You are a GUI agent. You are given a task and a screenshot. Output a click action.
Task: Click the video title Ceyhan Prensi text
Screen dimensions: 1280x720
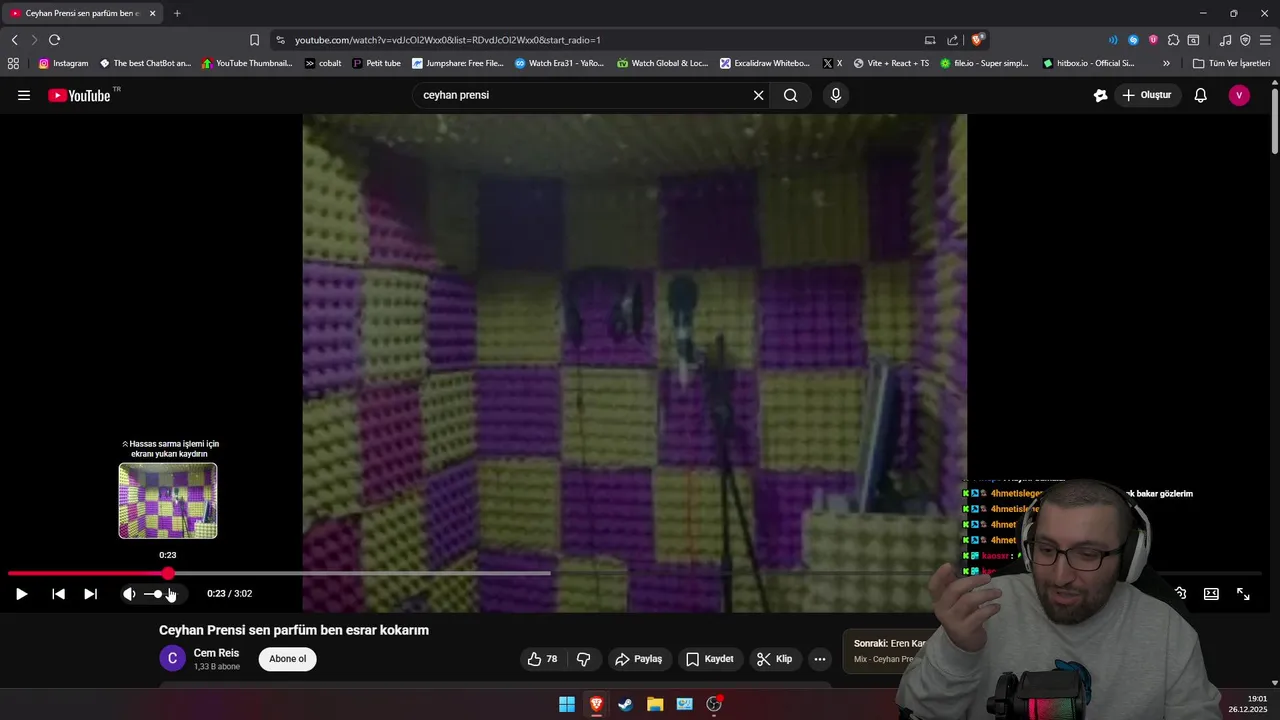[294, 630]
